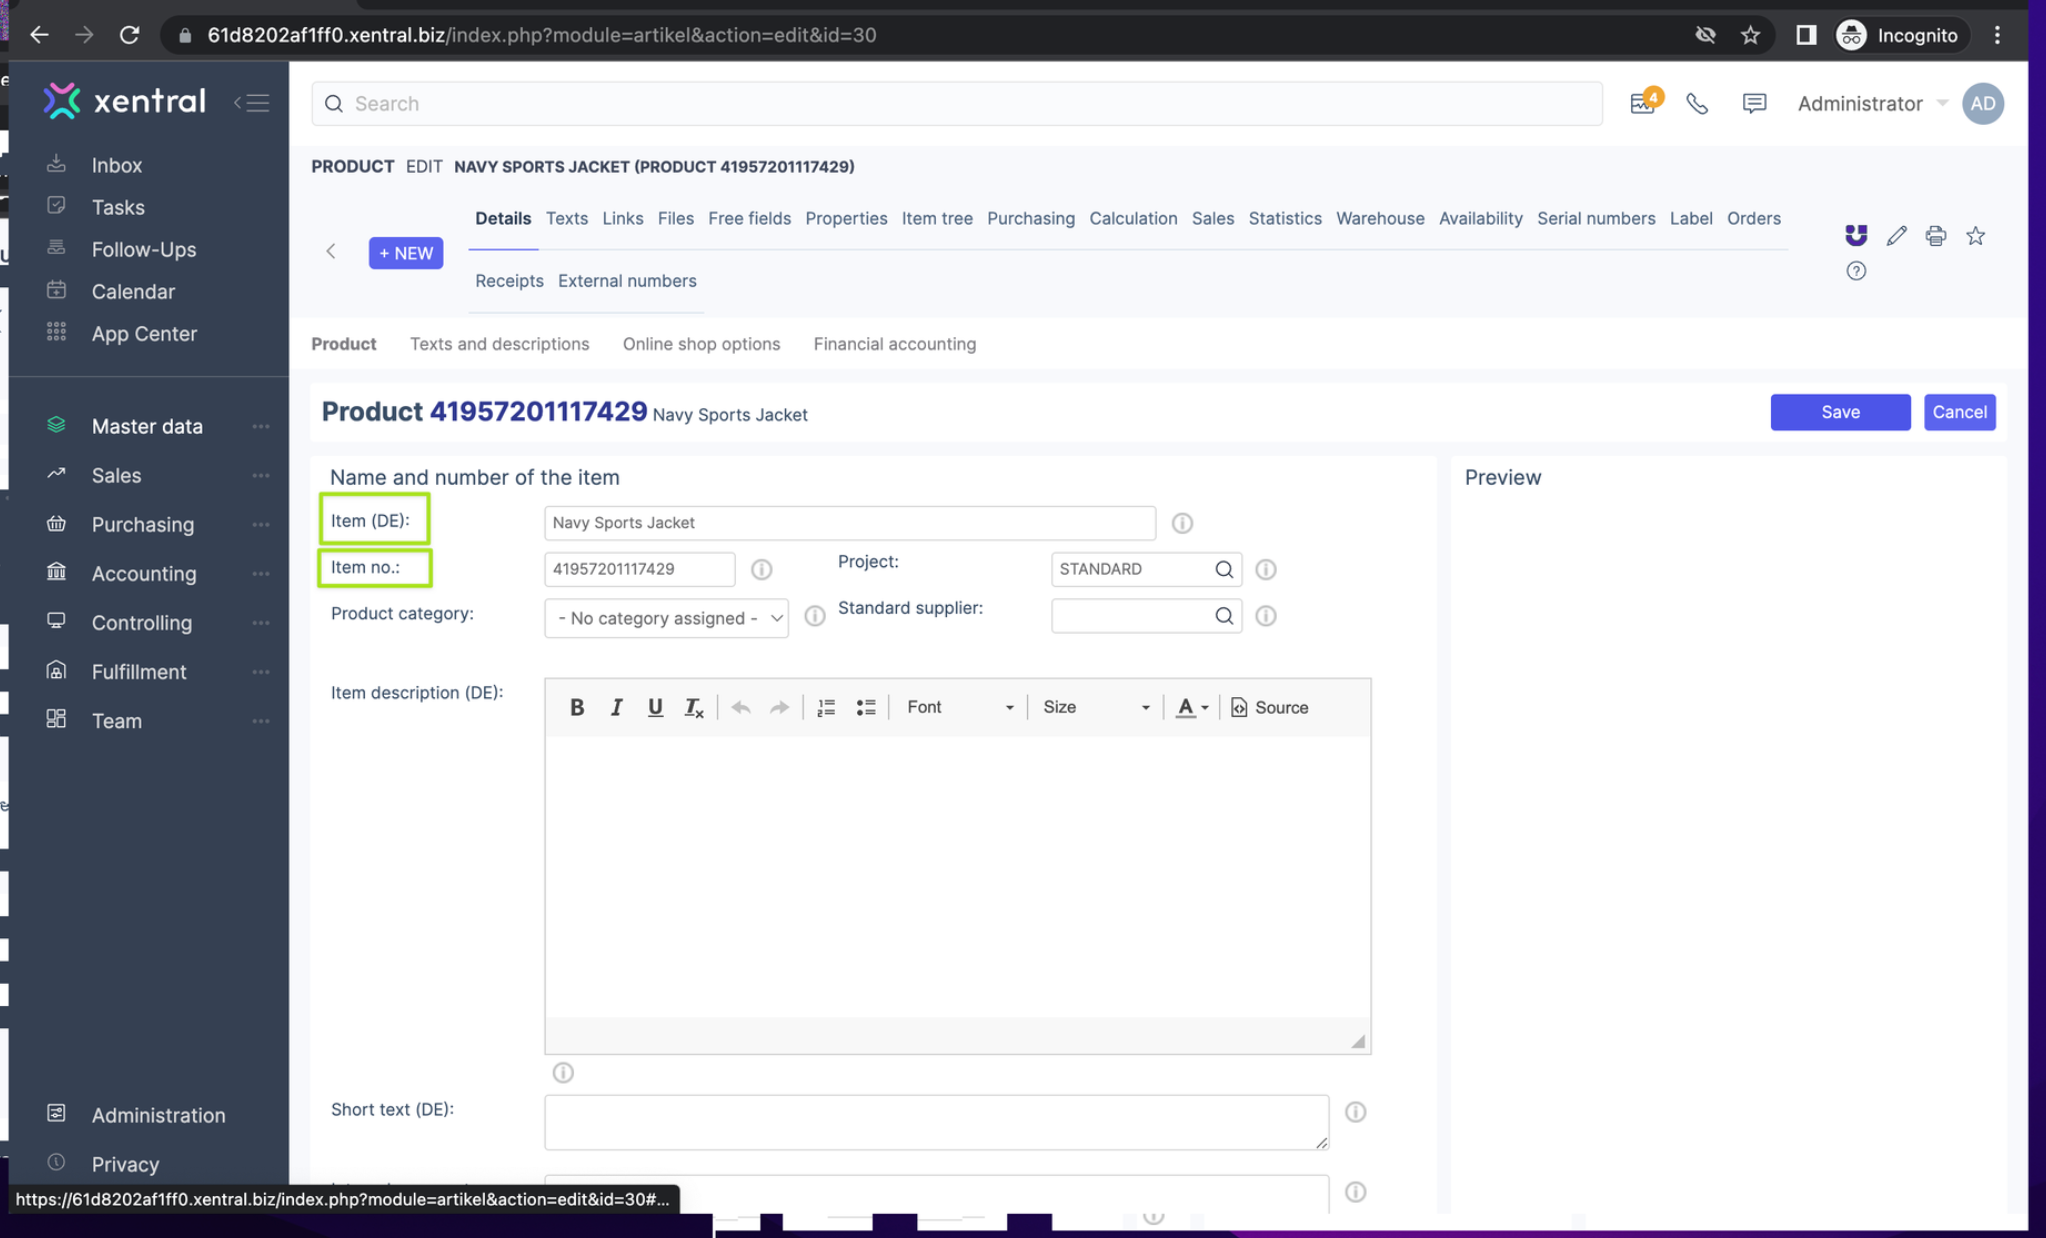Toggle bold formatting in item description editor

click(577, 707)
